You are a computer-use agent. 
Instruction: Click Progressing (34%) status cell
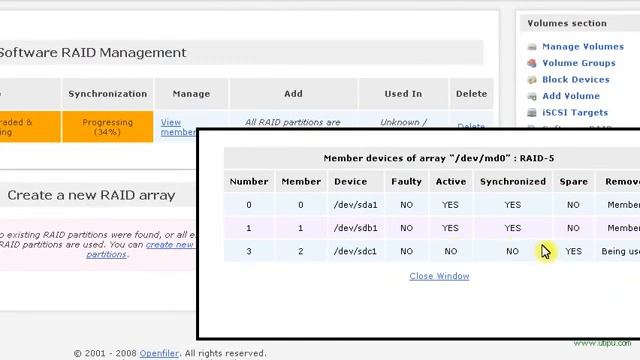click(x=108, y=127)
